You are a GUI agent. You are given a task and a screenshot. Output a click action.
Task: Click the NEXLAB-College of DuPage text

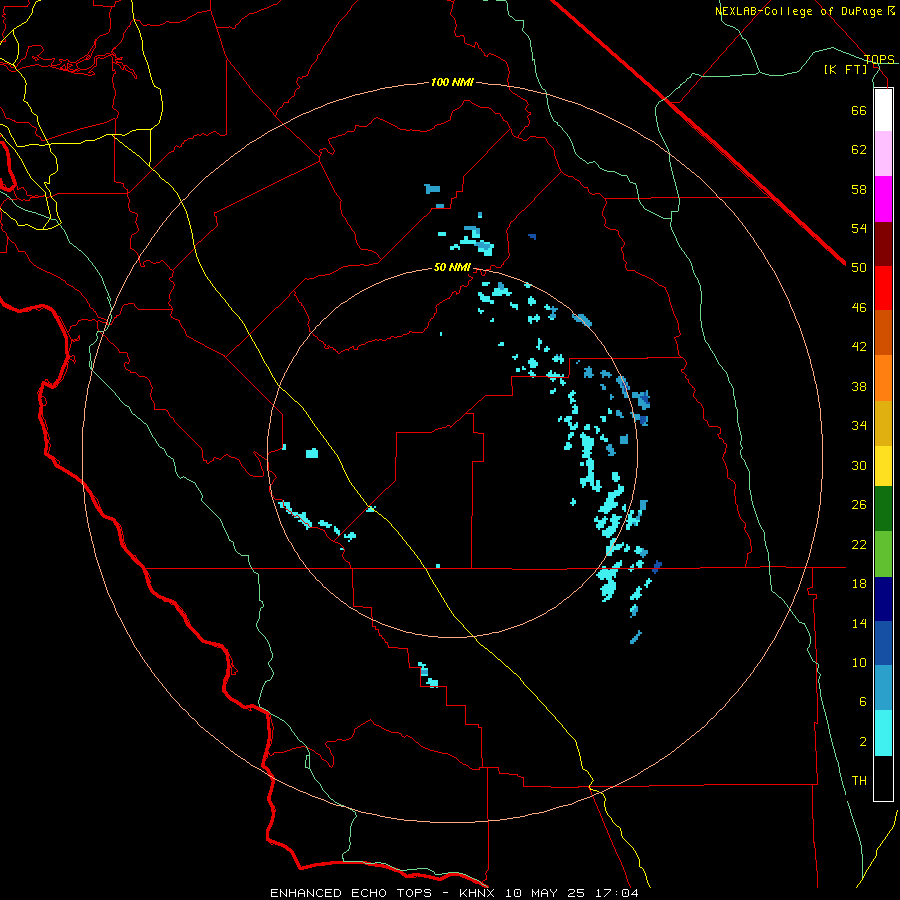pyautogui.click(x=800, y=11)
